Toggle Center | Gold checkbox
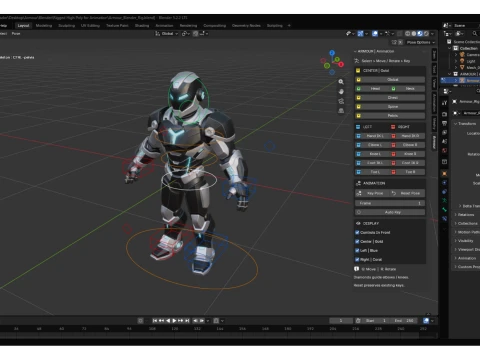Screen dimensions: 480x360 click(x=357, y=241)
